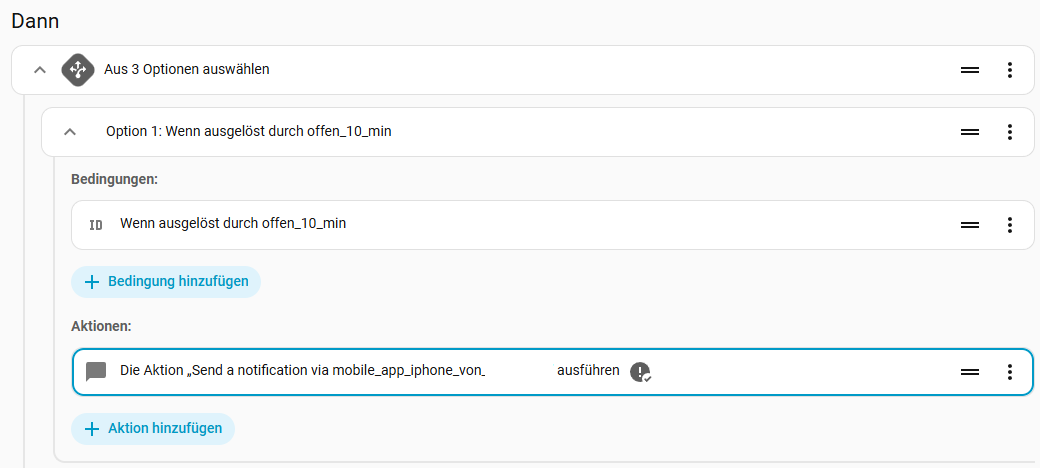Collapse the 'Aus 3 Optionen auswählen' block
Screen dimensions: 1040x468
pos(40,70)
